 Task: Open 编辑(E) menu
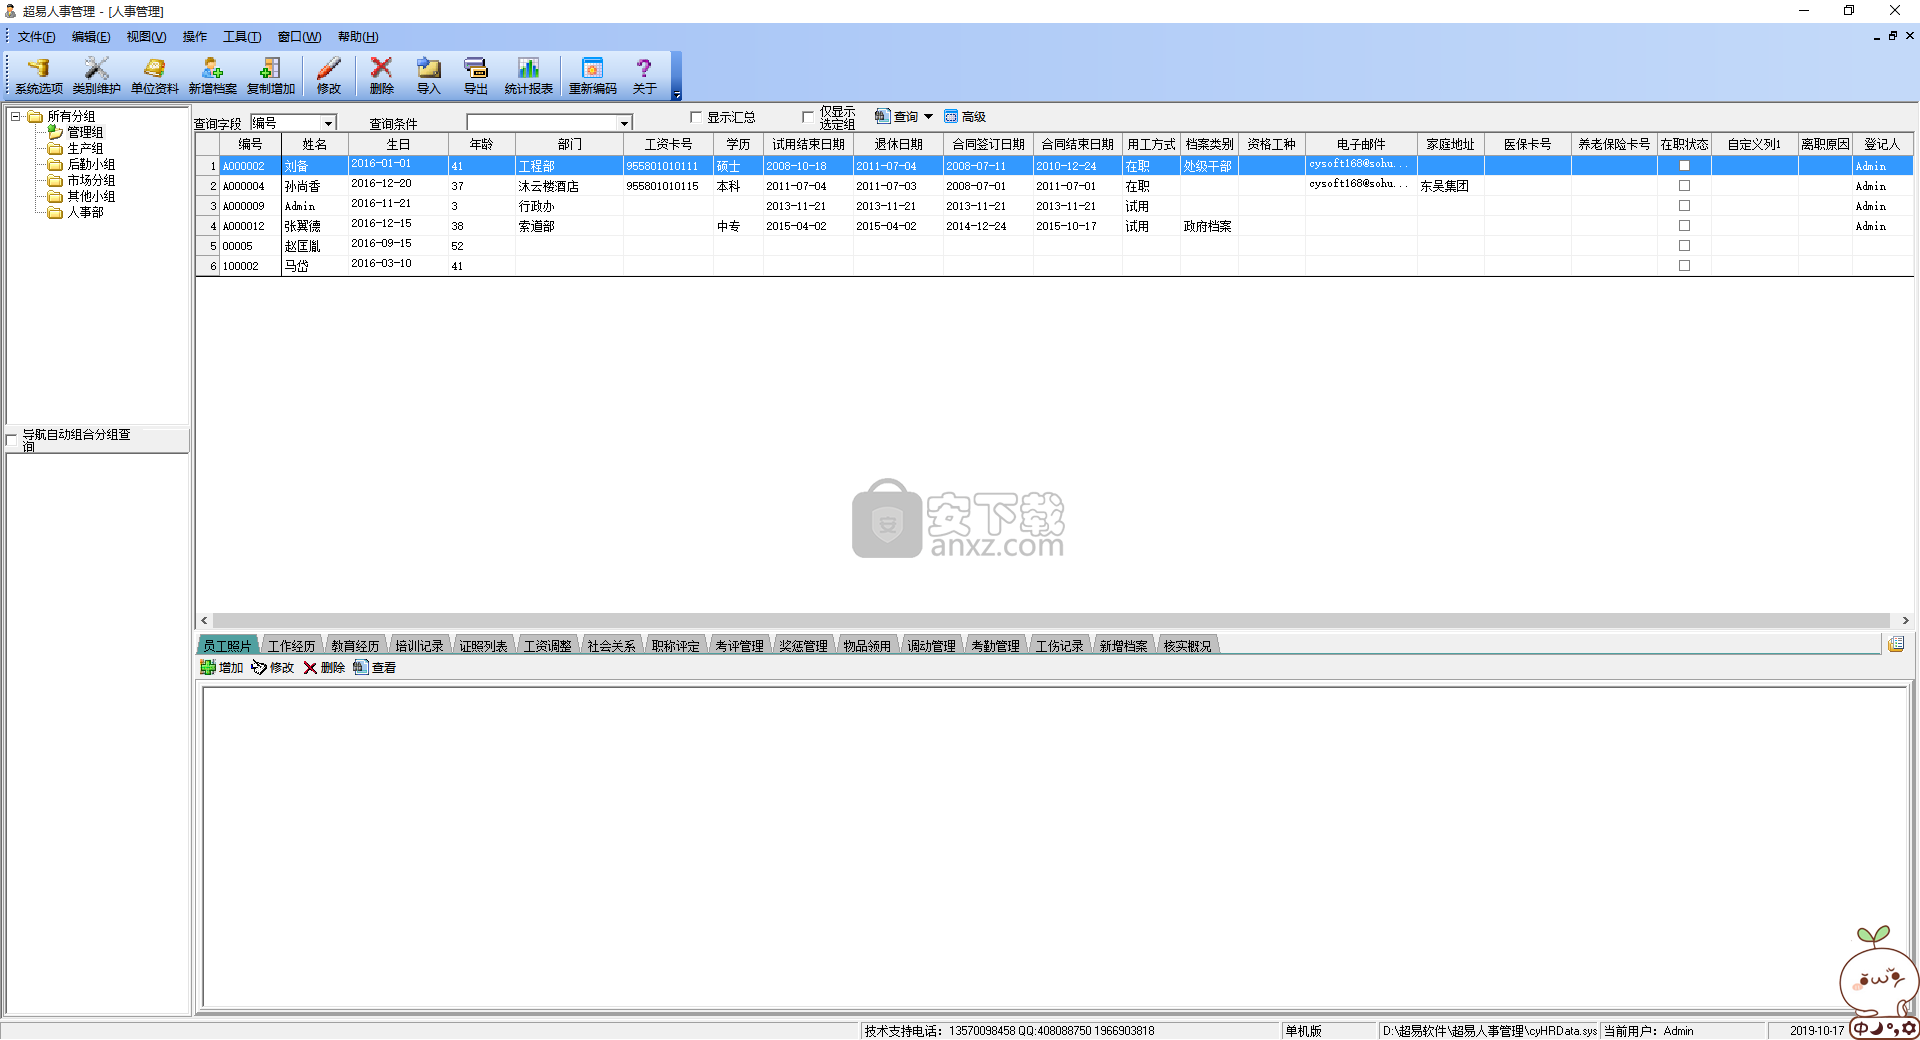pos(91,37)
